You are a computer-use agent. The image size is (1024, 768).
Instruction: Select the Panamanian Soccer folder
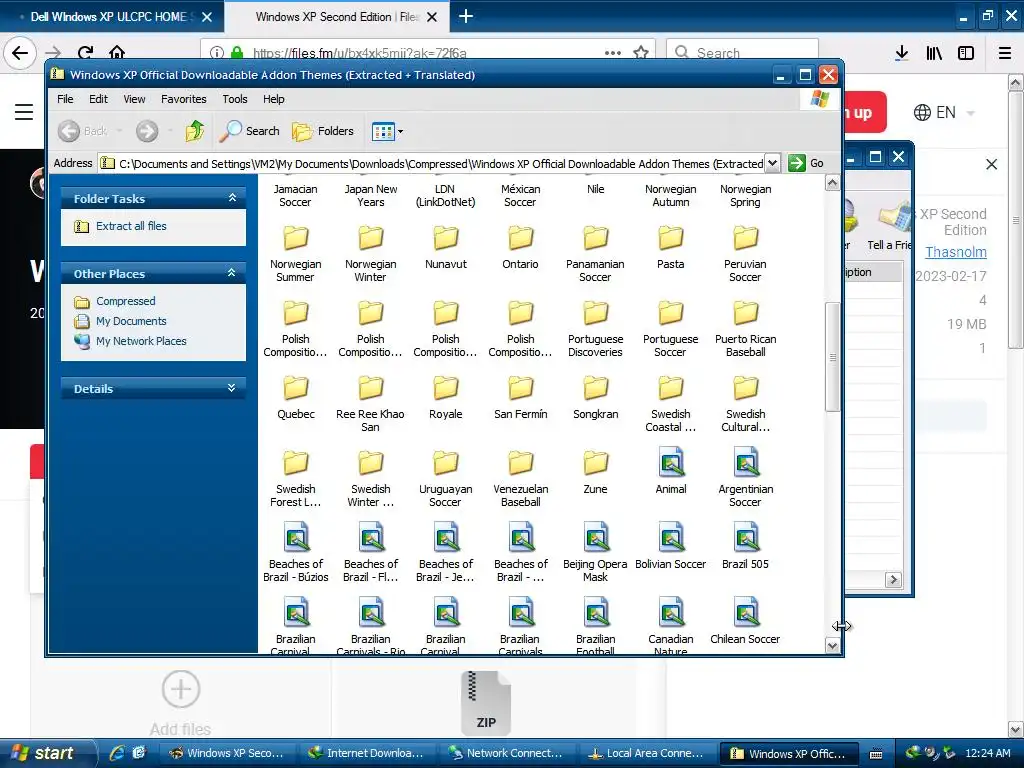[x=596, y=253]
